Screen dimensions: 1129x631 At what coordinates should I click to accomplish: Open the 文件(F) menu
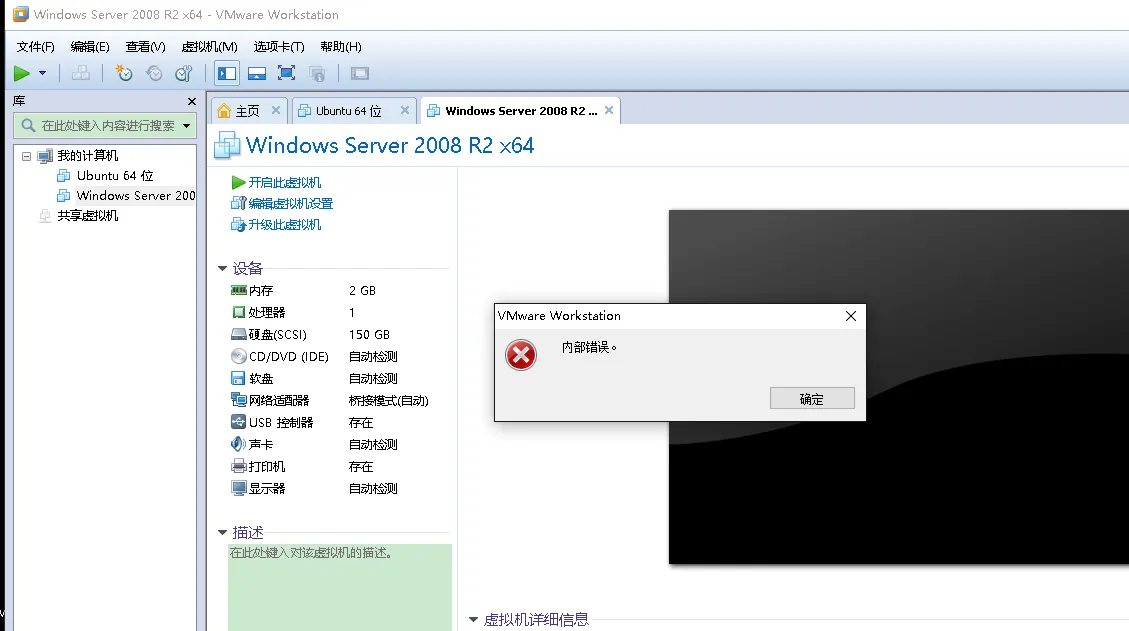pyautogui.click(x=35, y=47)
